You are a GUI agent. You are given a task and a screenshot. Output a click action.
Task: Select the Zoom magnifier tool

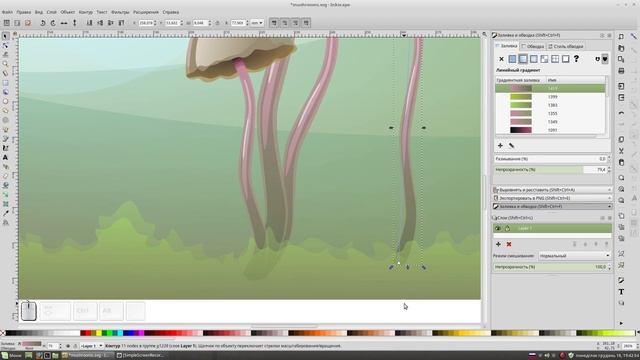coord(5,64)
